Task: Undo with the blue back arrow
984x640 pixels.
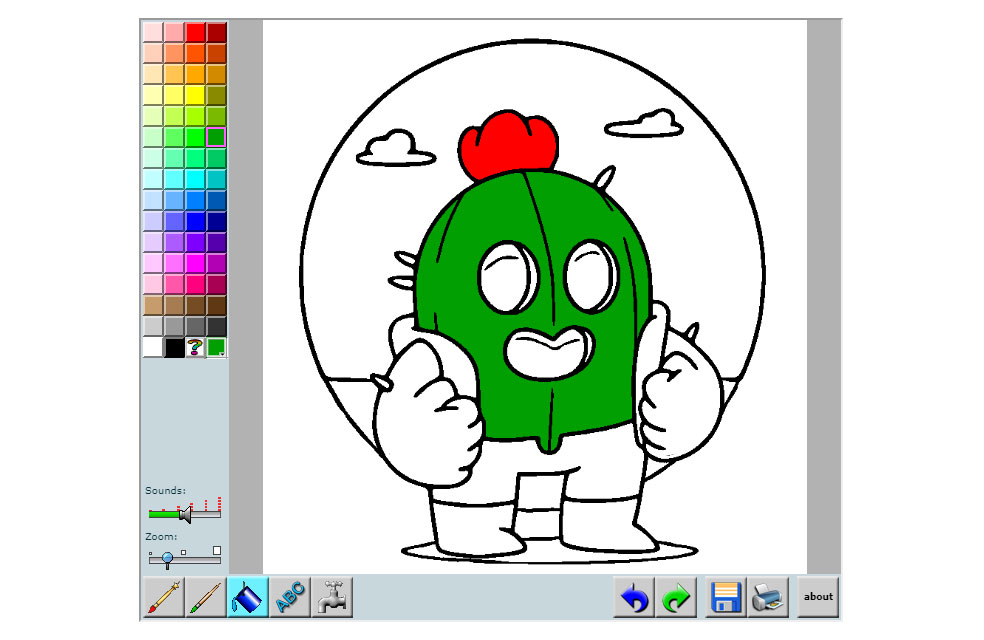Action: click(634, 597)
